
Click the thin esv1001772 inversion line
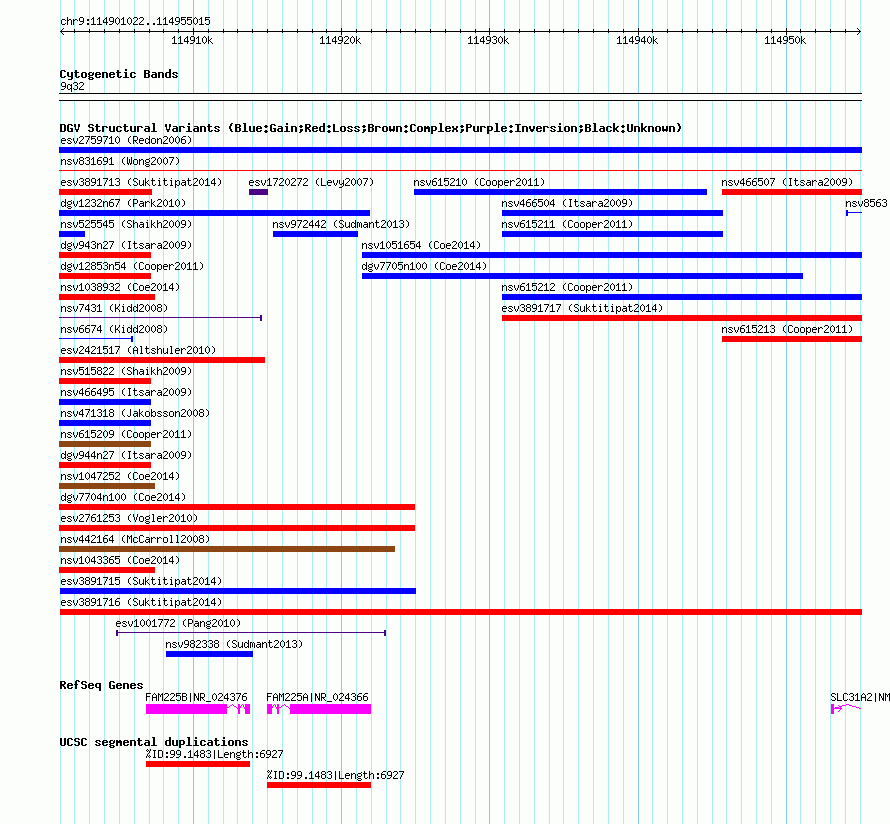pos(251,633)
